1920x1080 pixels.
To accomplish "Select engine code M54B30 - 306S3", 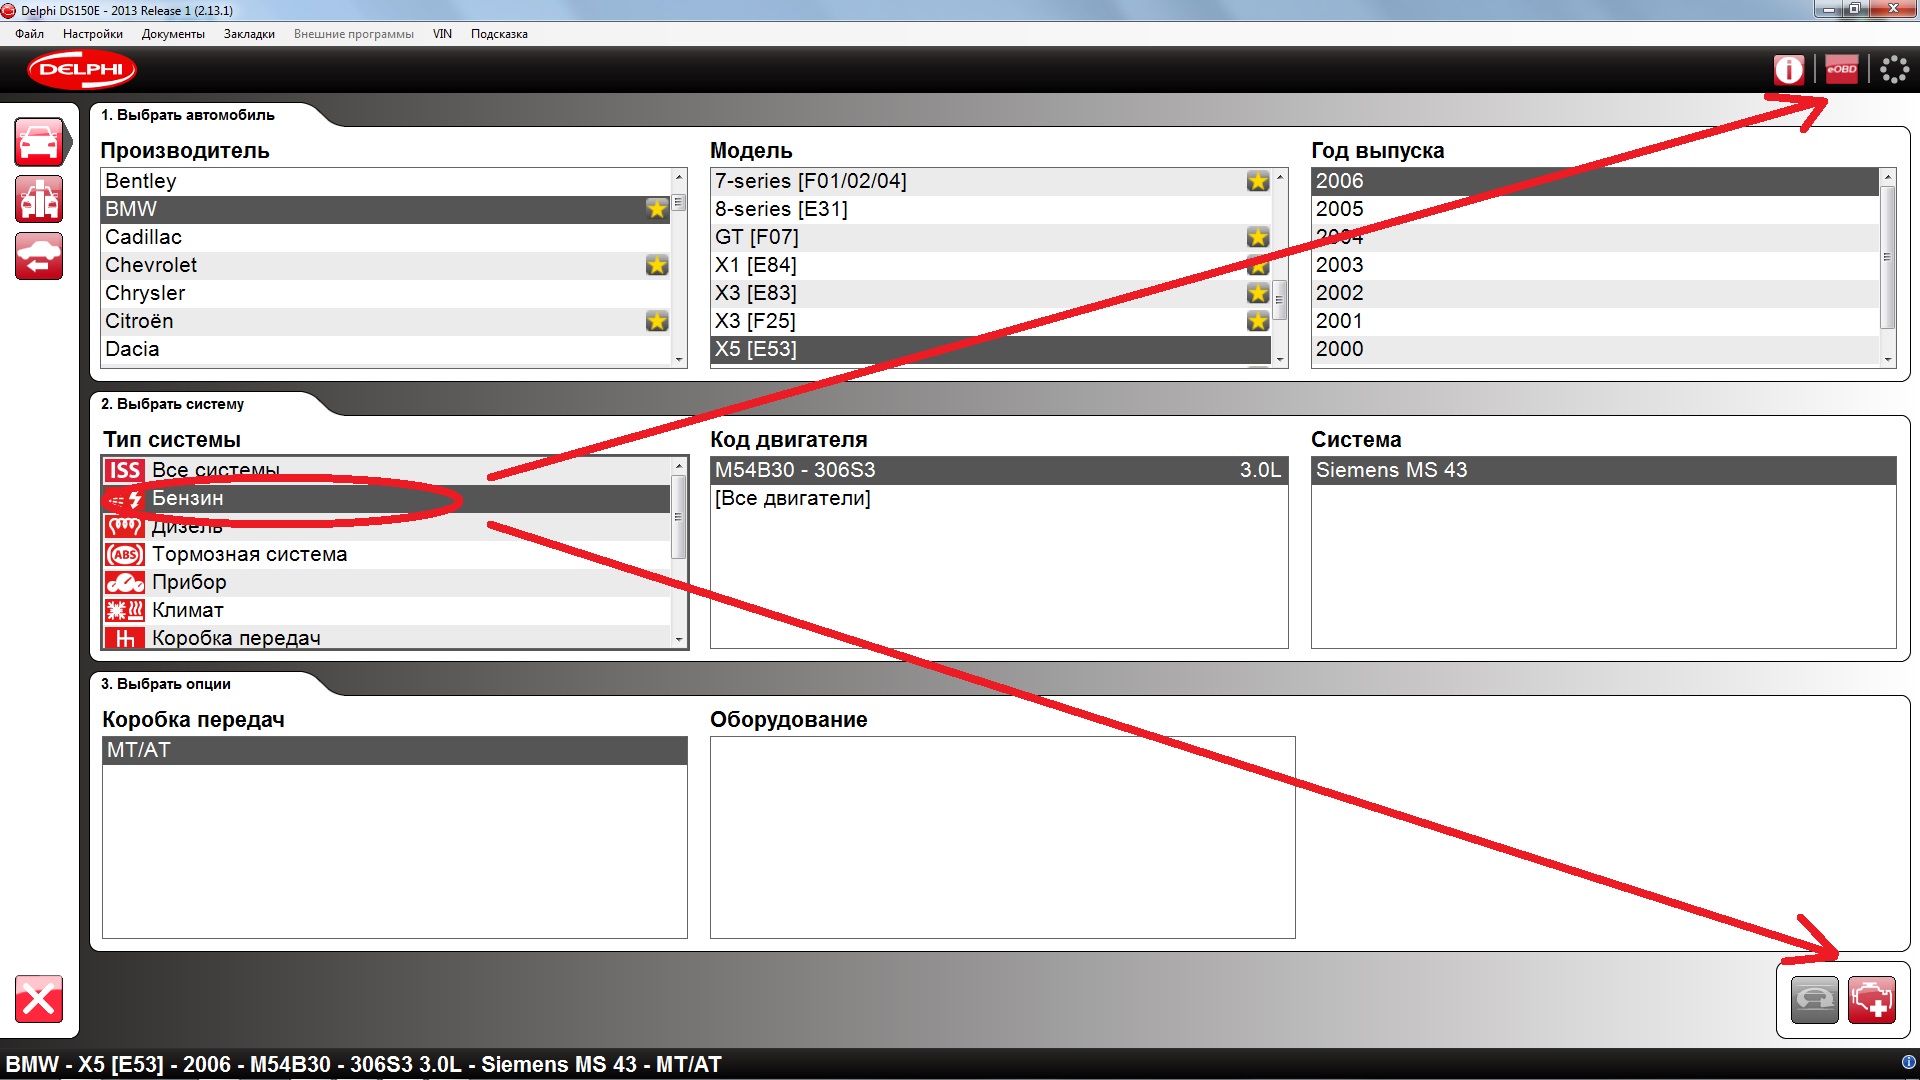I will coord(999,470).
